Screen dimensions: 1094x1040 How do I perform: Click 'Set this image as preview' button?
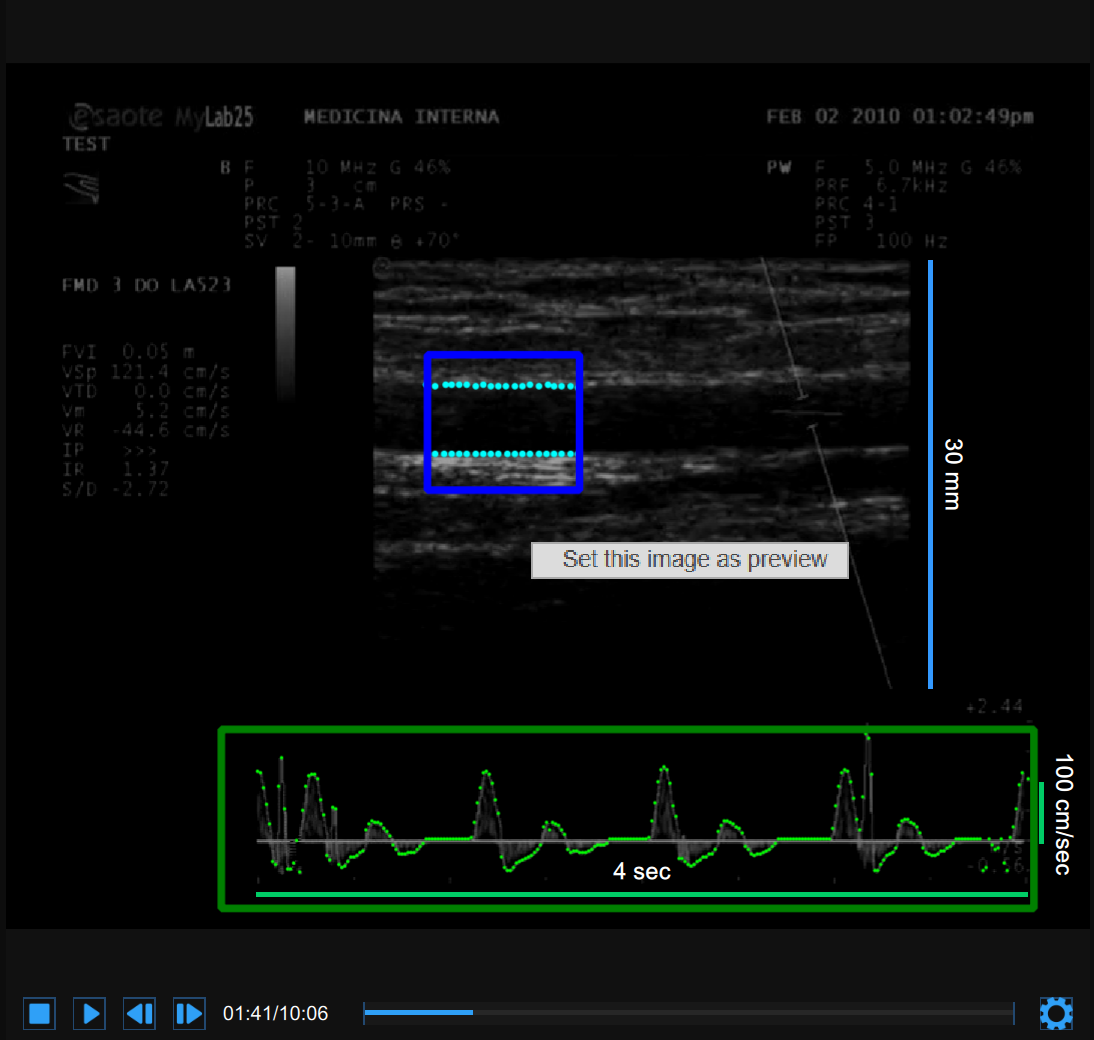coord(689,560)
